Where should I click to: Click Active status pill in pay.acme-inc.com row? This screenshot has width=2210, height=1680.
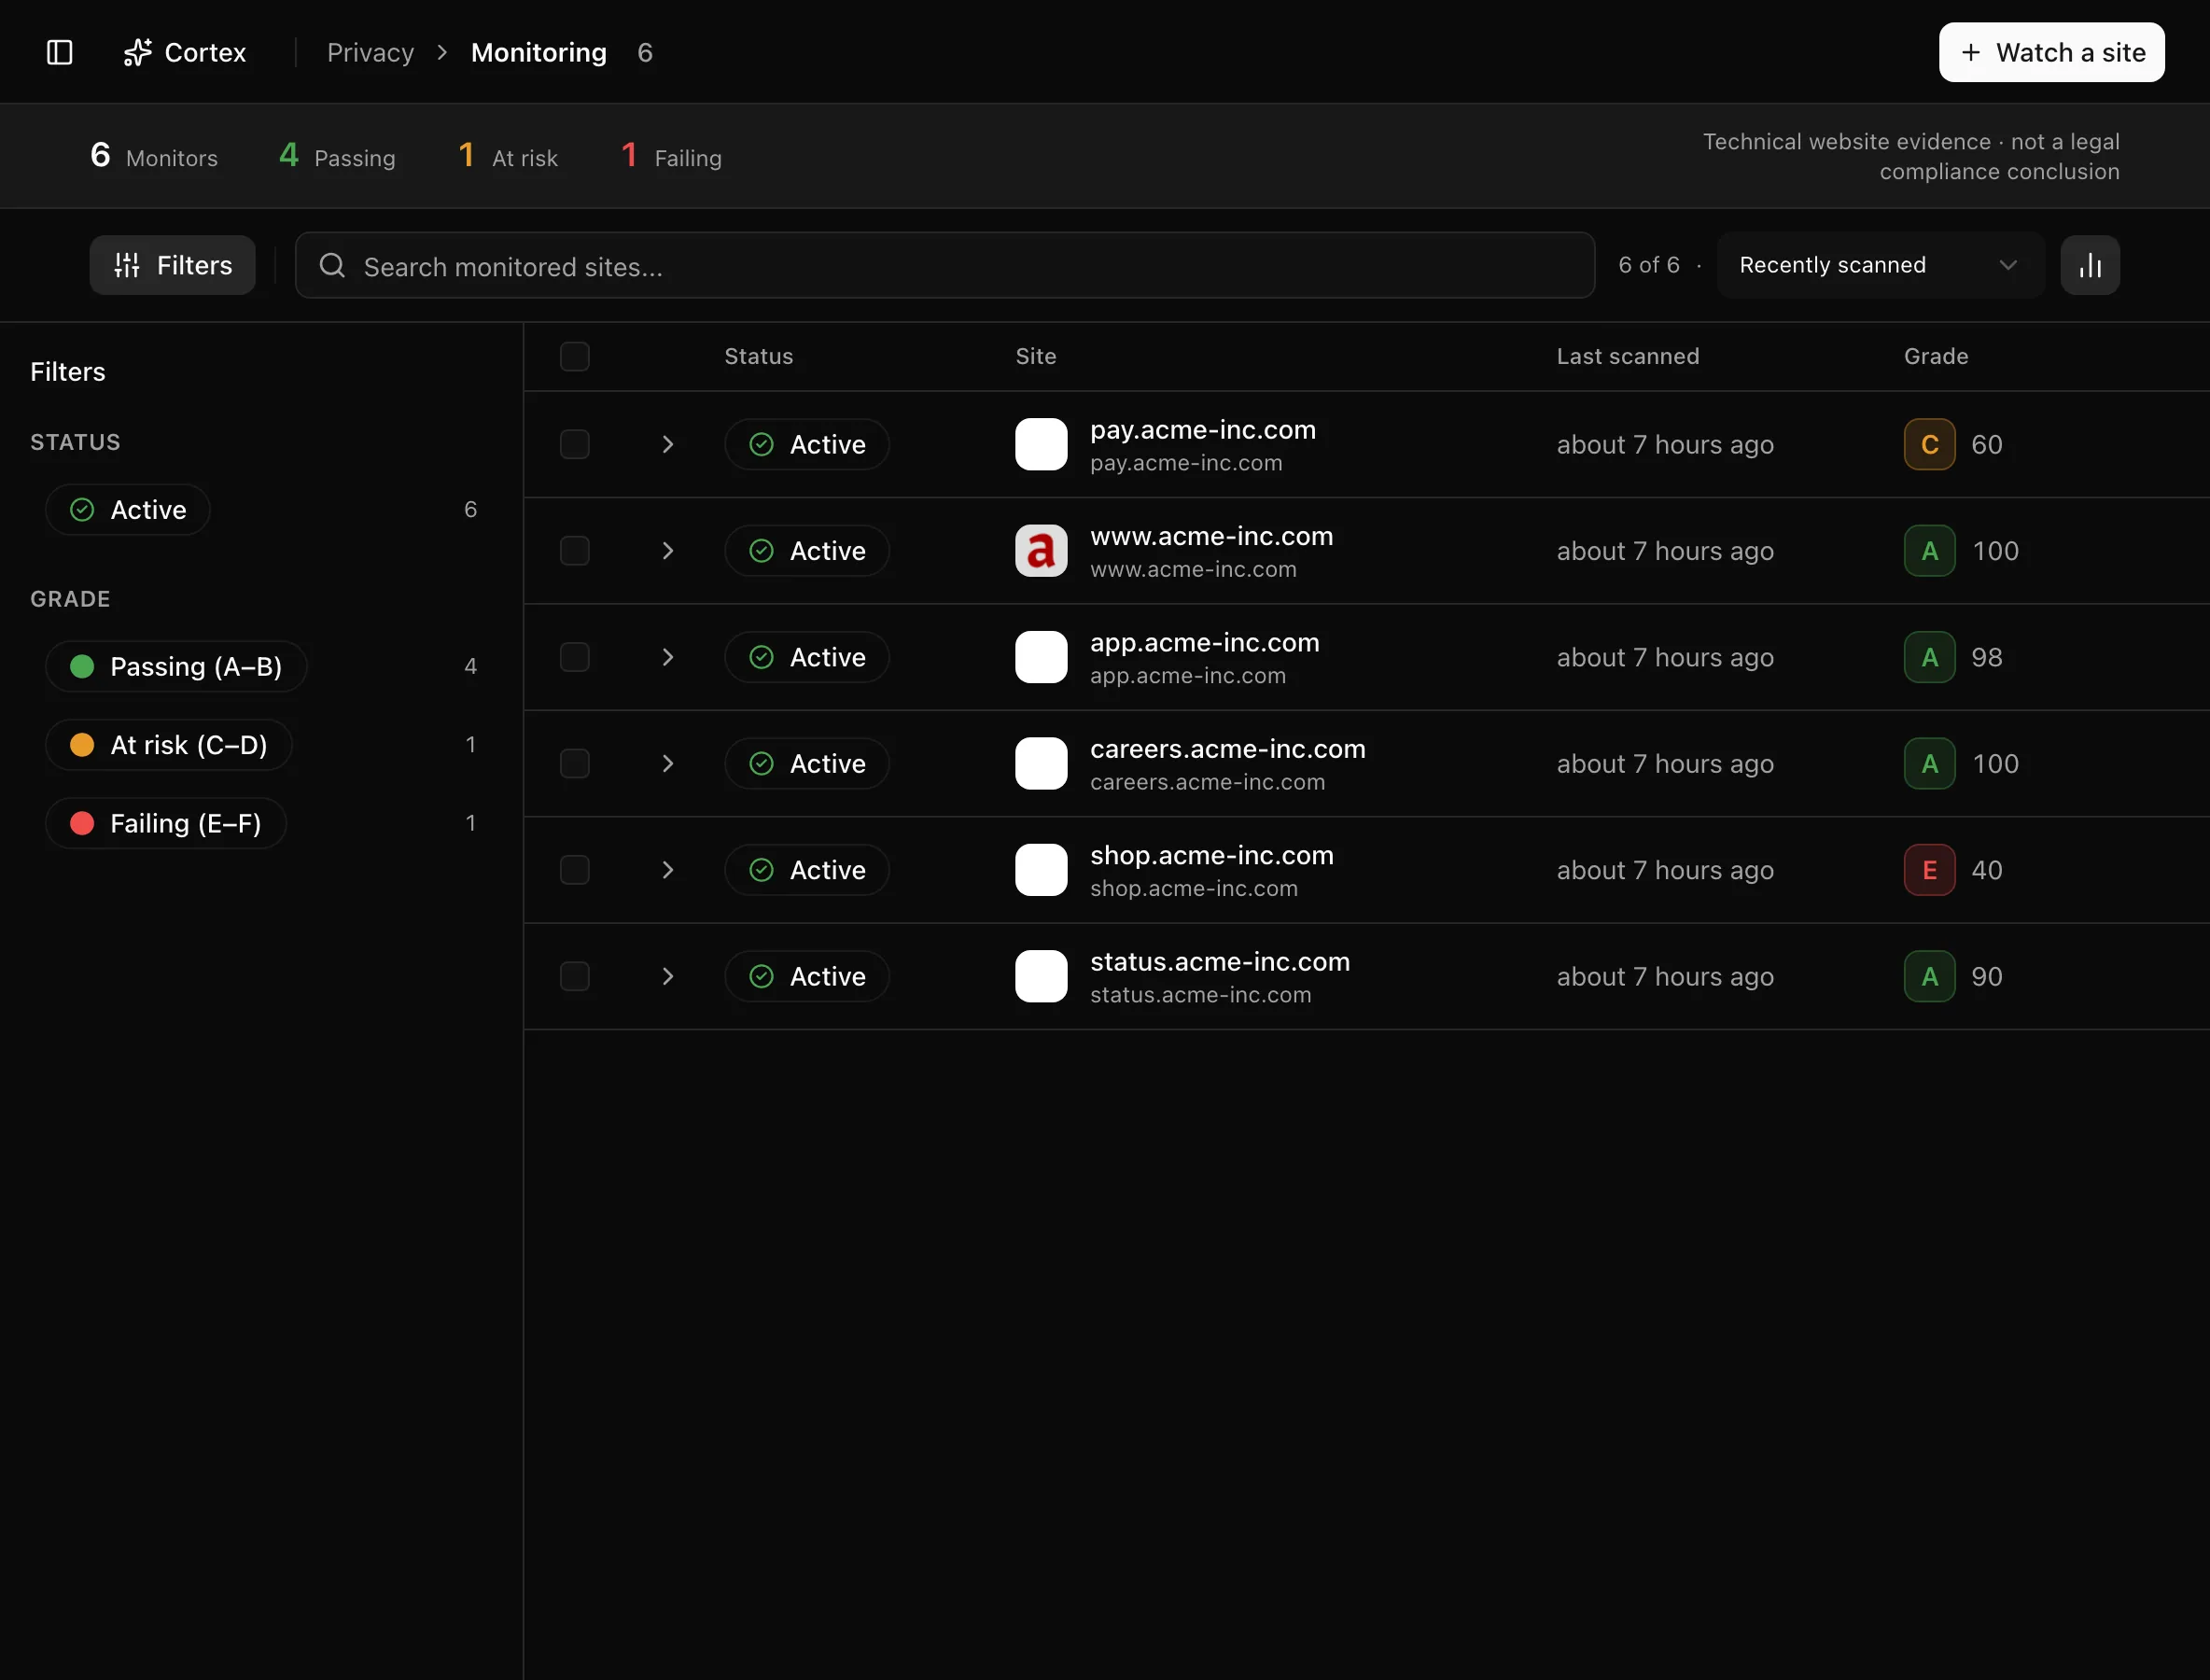pyautogui.click(x=807, y=444)
